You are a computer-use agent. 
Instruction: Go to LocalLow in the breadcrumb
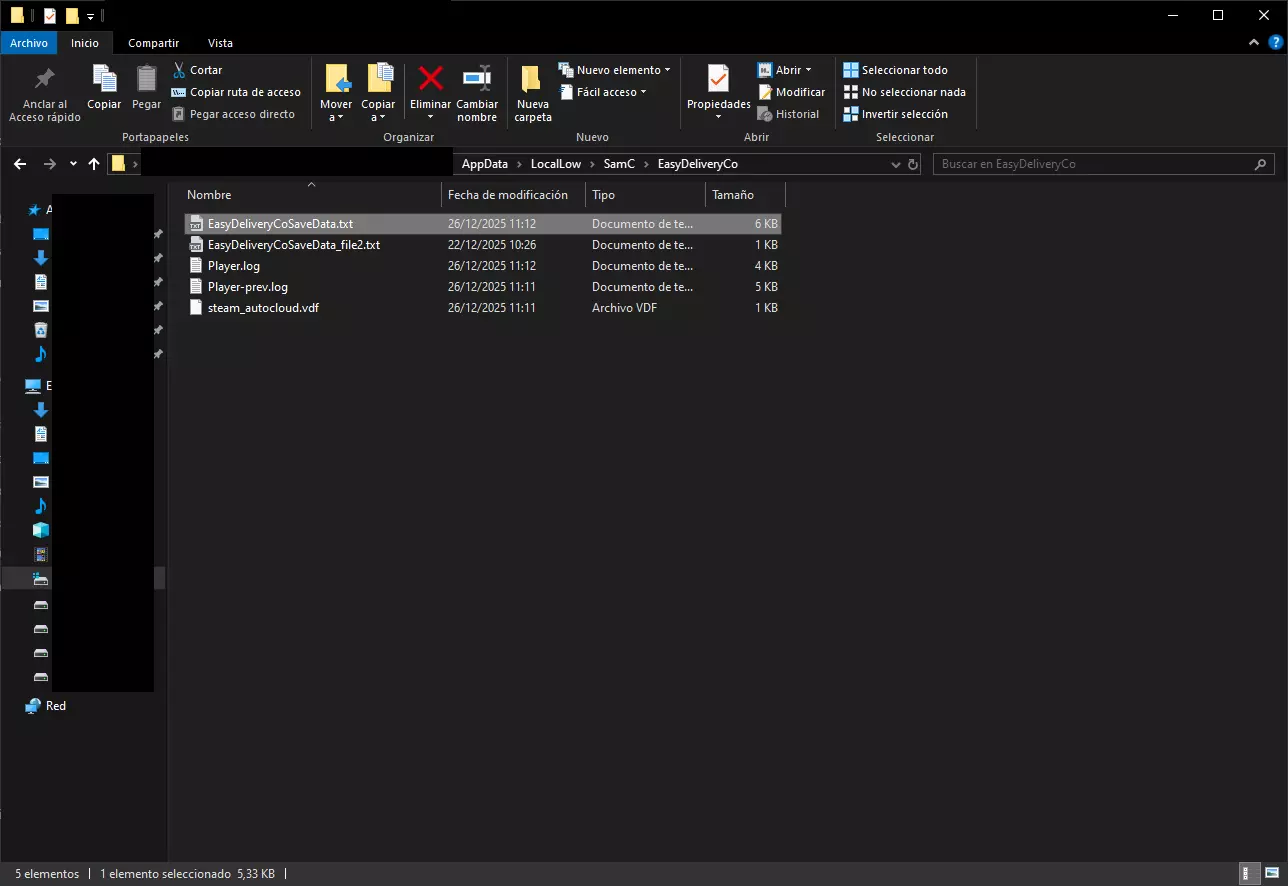tap(556, 164)
